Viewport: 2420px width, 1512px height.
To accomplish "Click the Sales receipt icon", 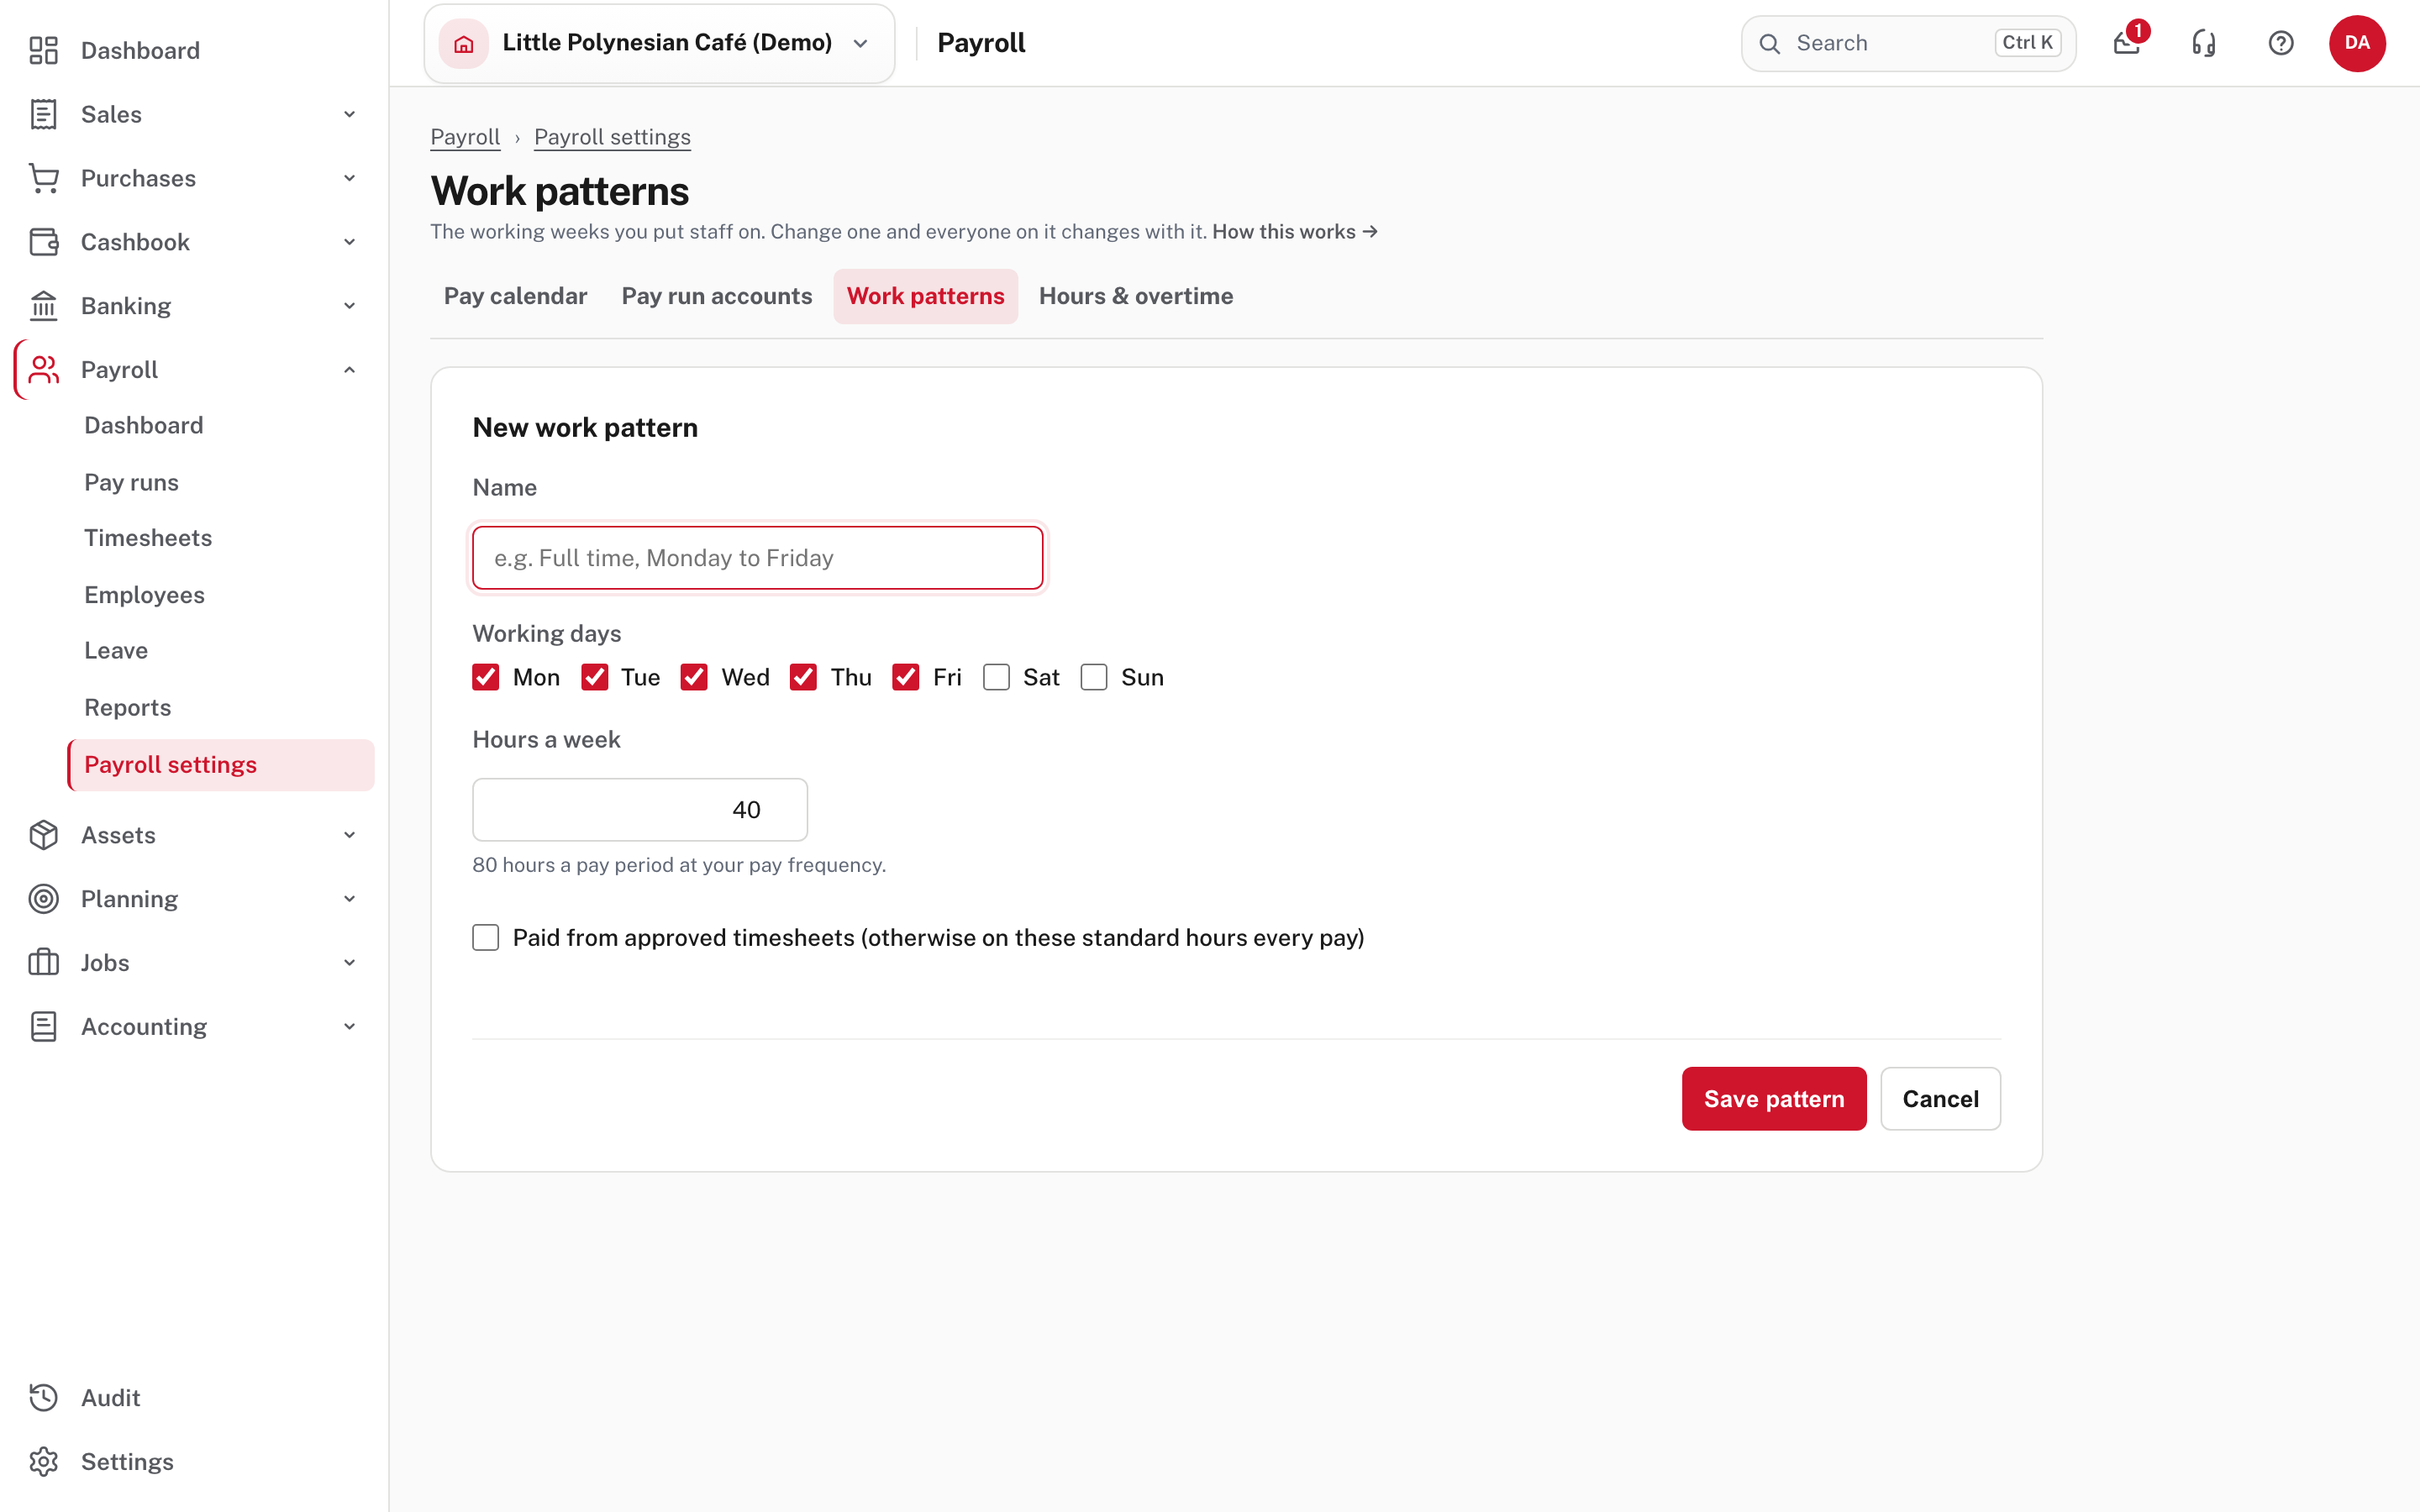I will coord(43,114).
